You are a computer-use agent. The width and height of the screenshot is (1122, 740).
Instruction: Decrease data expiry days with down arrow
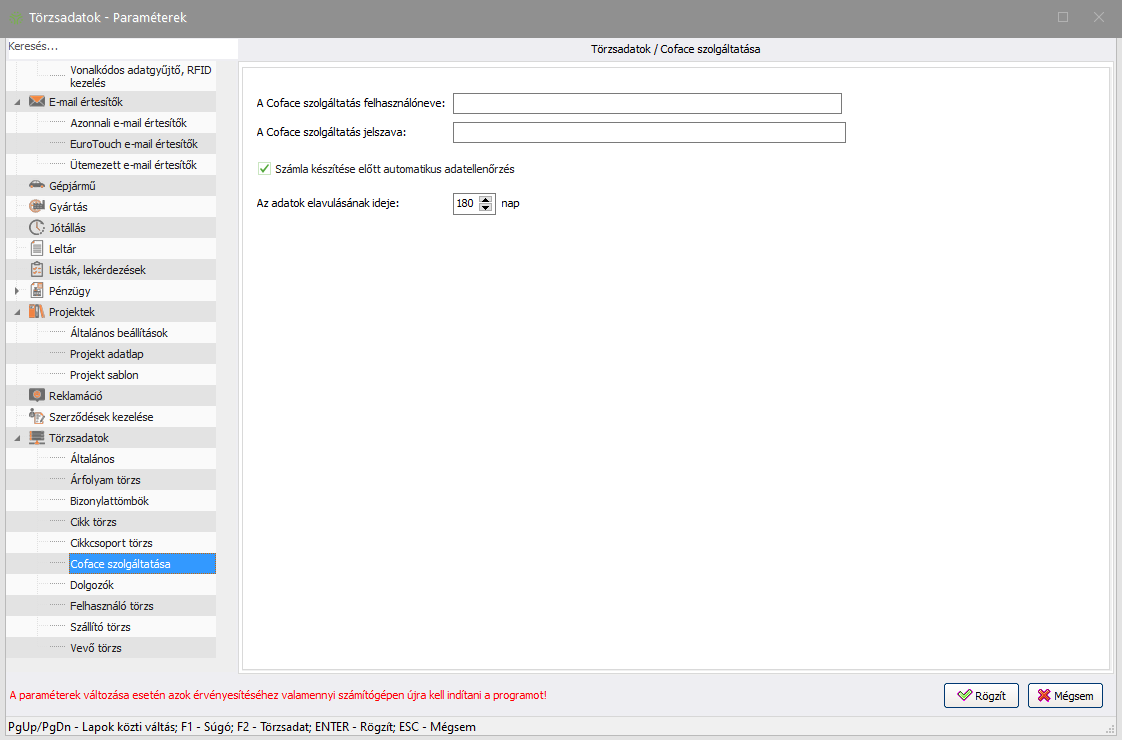pyautogui.click(x=486, y=208)
